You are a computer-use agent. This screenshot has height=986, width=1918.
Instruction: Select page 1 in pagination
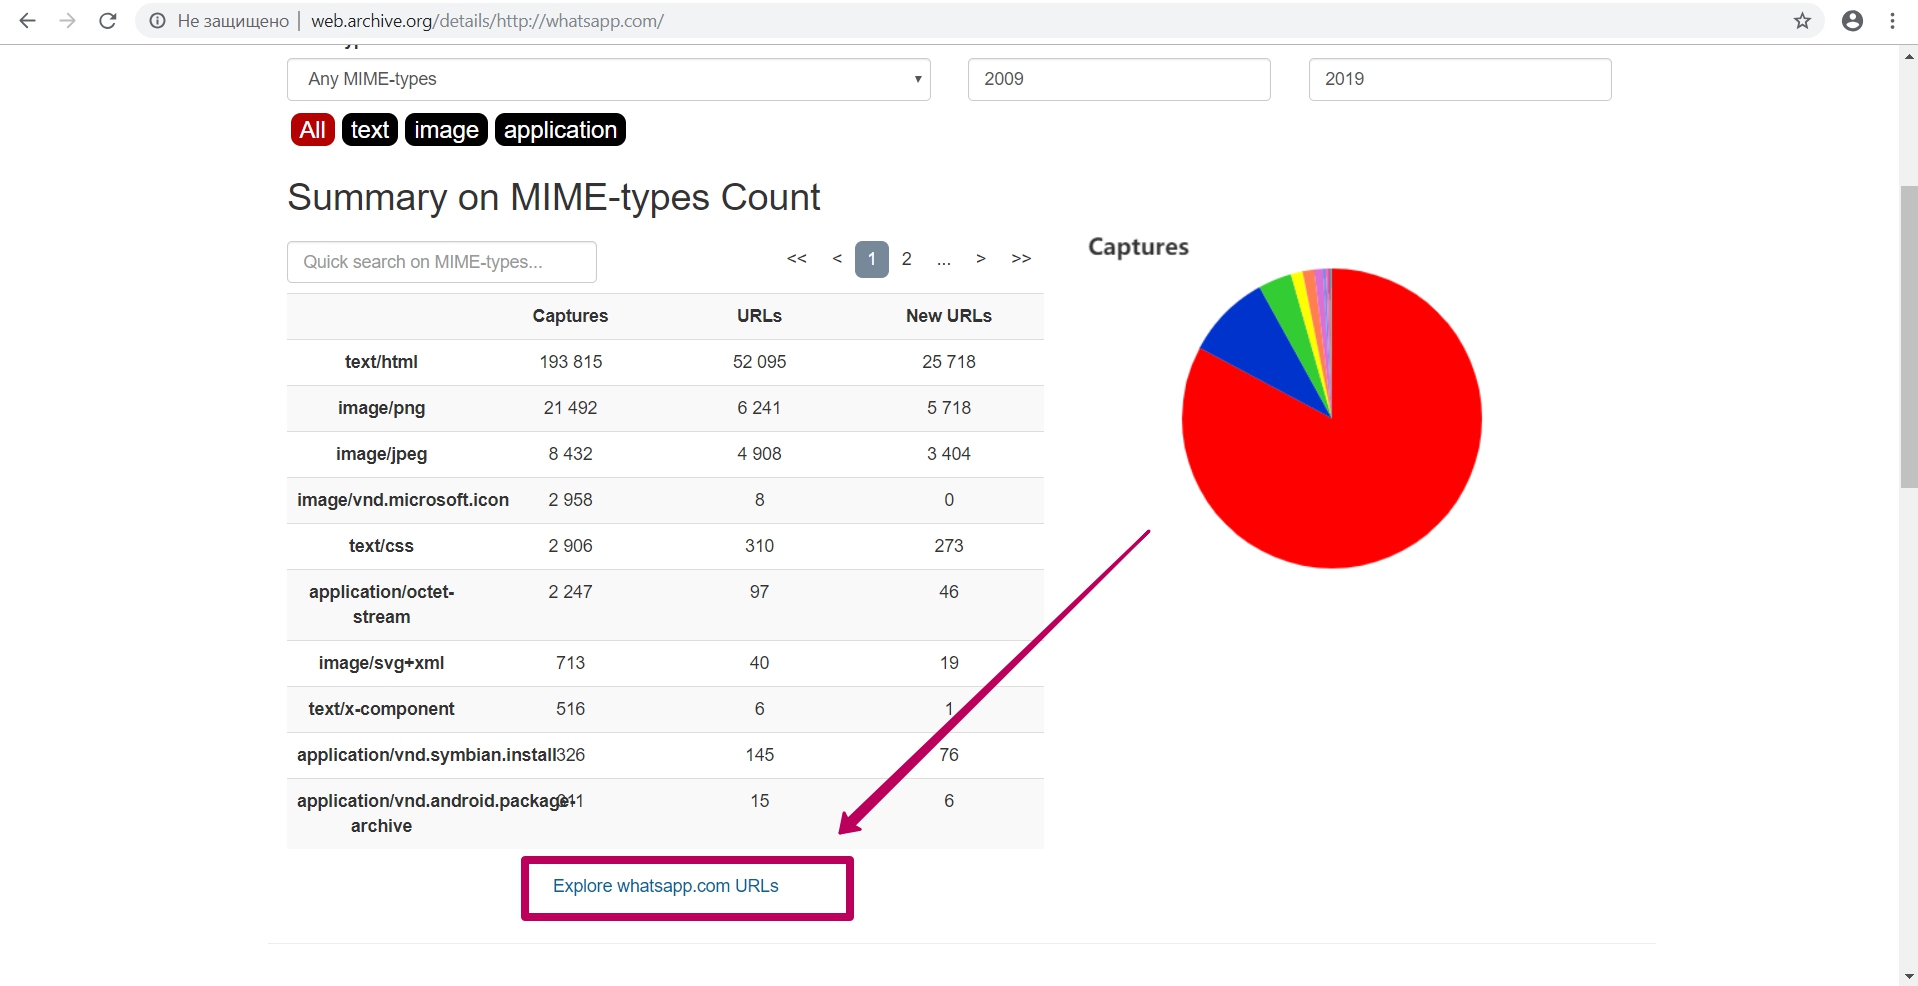(872, 259)
